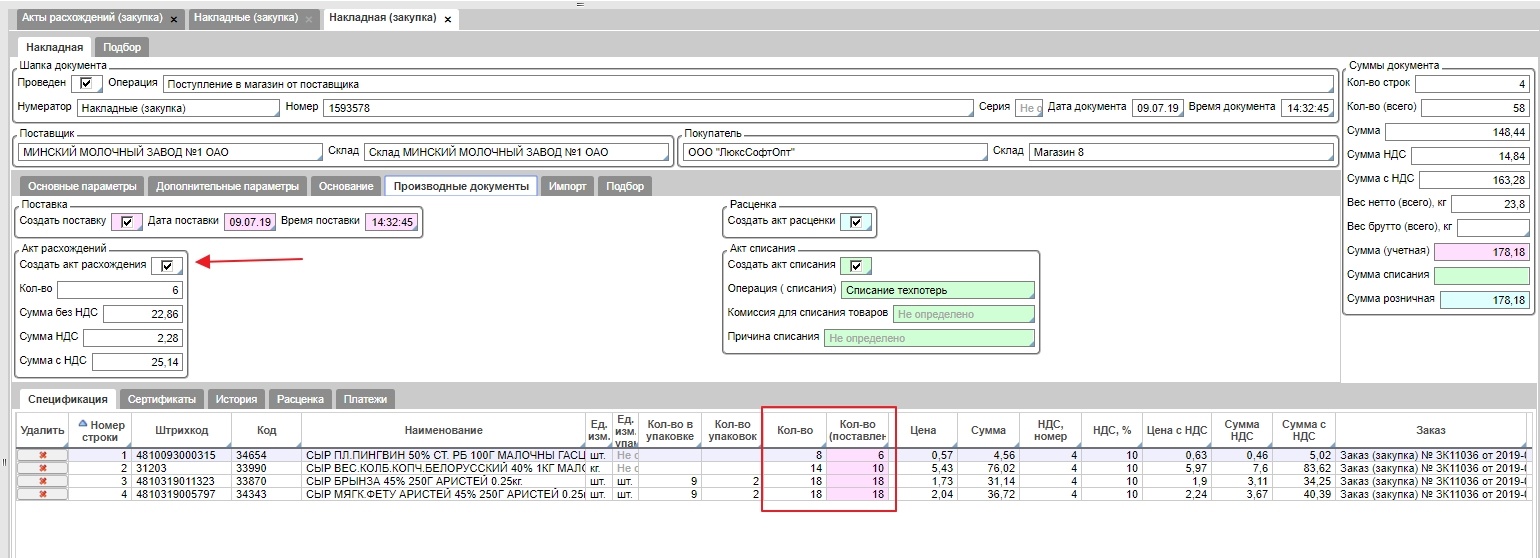Close the Акты расхождений (закупка) tab

[174, 19]
